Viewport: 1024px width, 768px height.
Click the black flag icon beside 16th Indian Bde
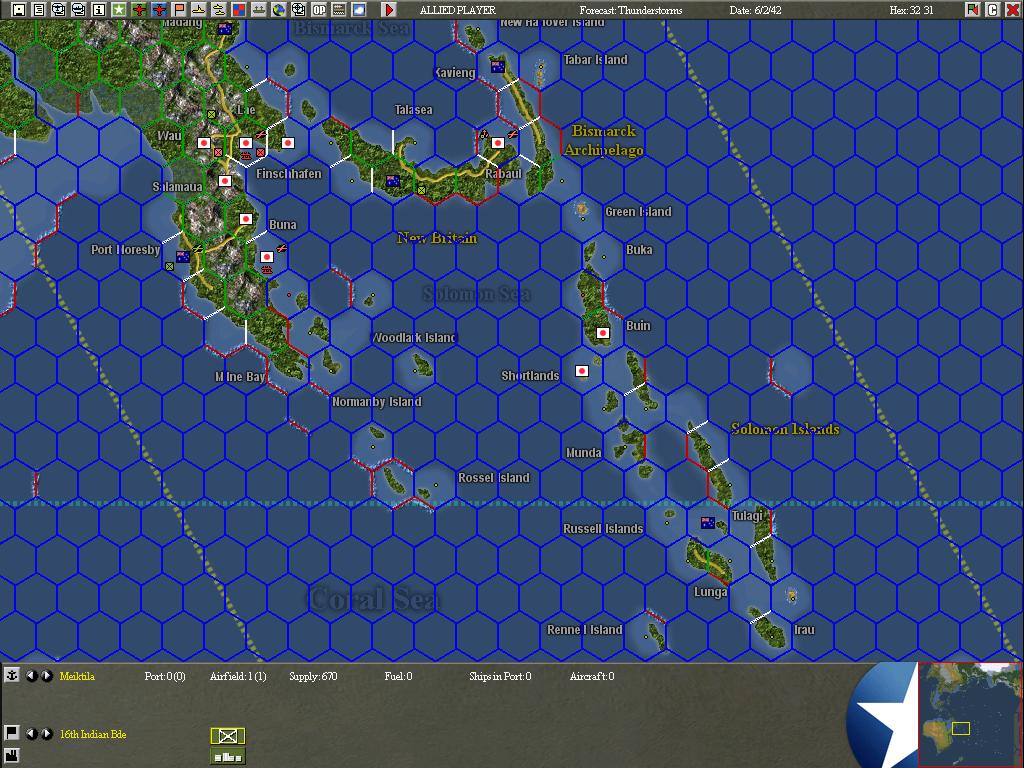pyautogui.click(x=12, y=733)
